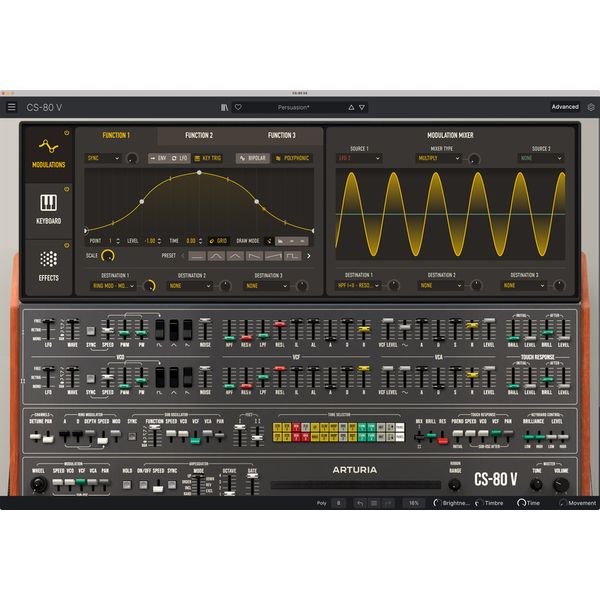600x600 pixels.
Task: Adjust the master Tune knob
Action: point(536,485)
